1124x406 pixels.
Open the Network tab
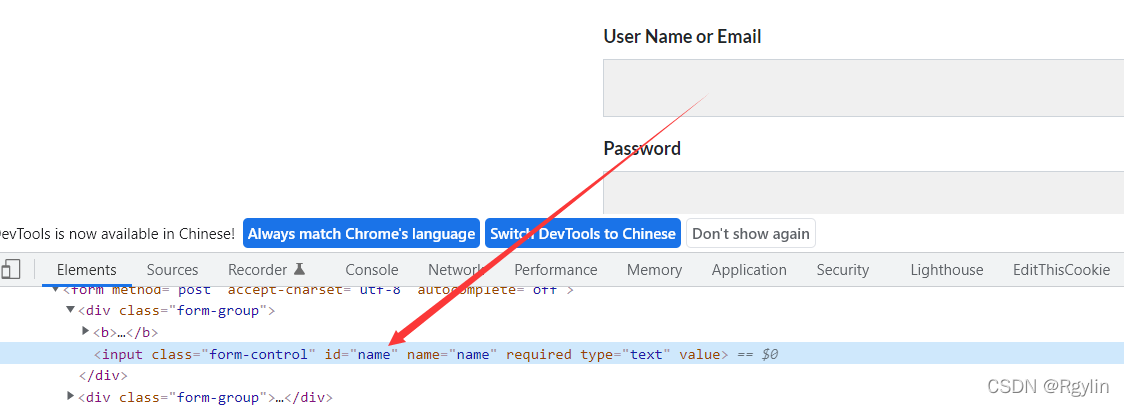click(457, 270)
